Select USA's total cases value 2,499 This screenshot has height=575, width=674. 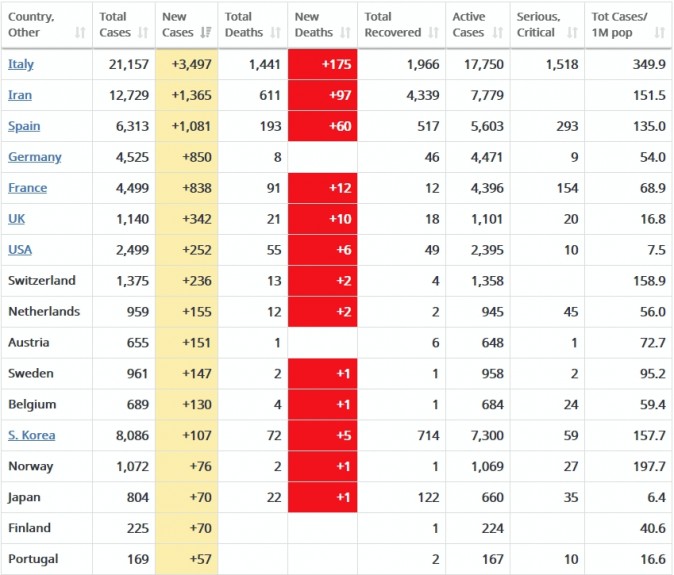pos(132,250)
